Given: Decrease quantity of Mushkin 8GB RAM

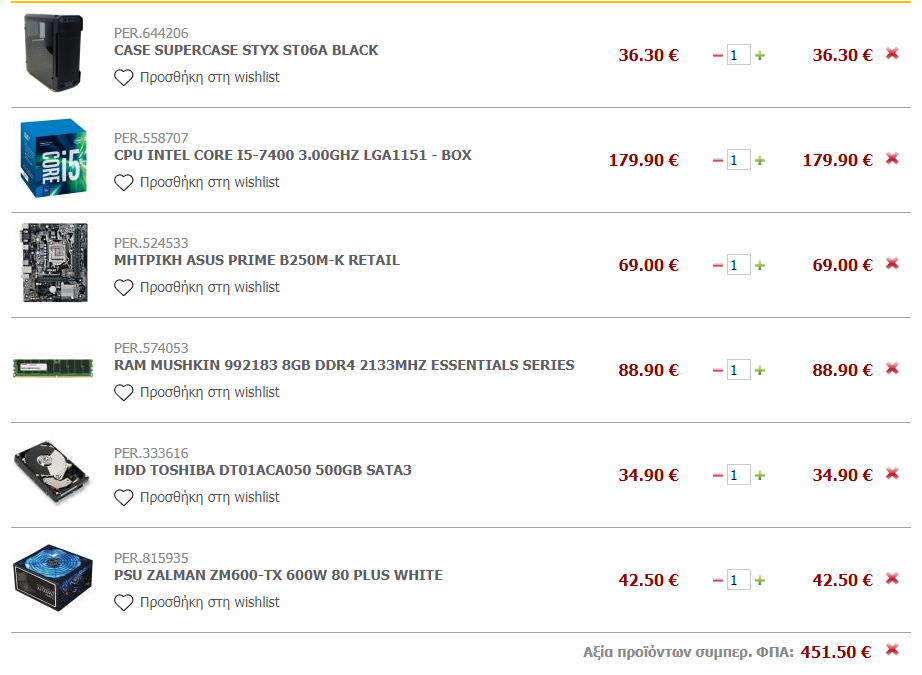Looking at the screenshot, I should (717, 370).
